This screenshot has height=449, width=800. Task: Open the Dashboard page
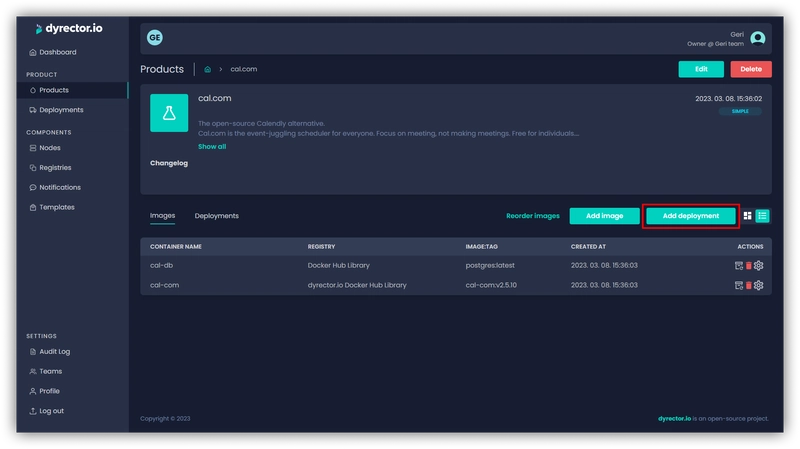tap(53, 52)
